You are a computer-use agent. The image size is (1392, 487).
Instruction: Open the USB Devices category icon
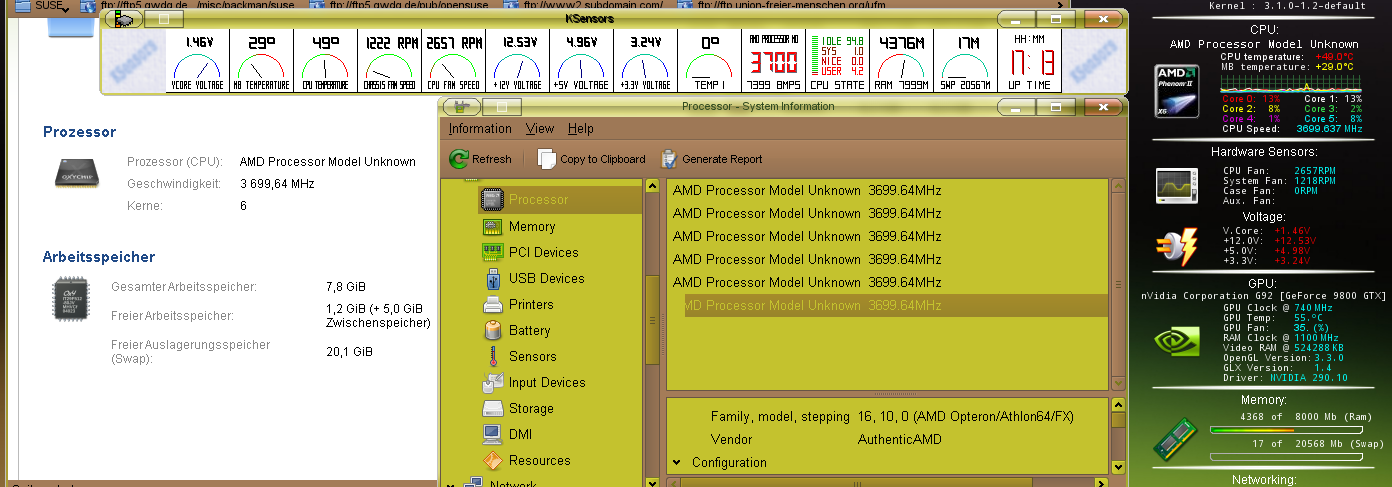pyautogui.click(x=492, y=278)
